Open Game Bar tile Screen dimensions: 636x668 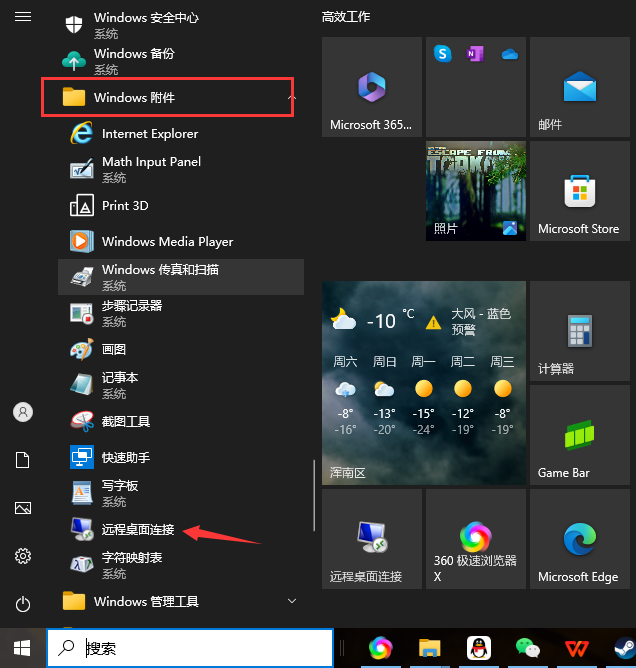point(578,436)
